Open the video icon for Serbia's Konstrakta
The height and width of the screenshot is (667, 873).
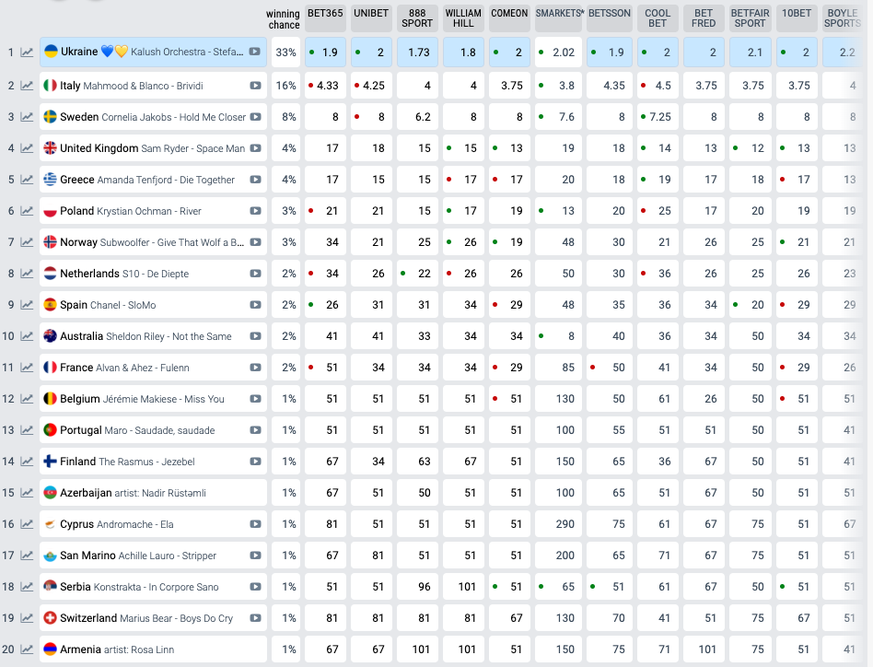pyautogui.click(x=256, y=587)
